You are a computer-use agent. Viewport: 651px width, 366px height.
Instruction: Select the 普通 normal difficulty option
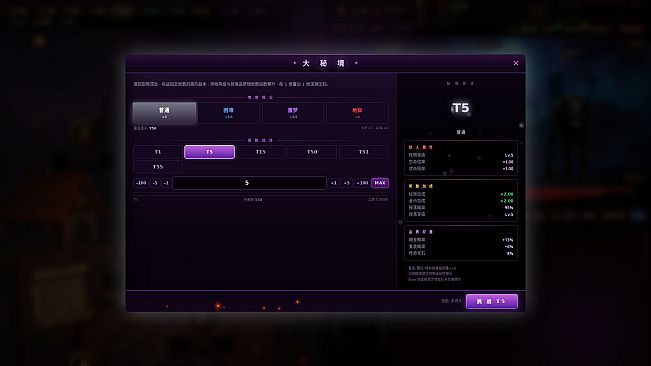[164, 113]
